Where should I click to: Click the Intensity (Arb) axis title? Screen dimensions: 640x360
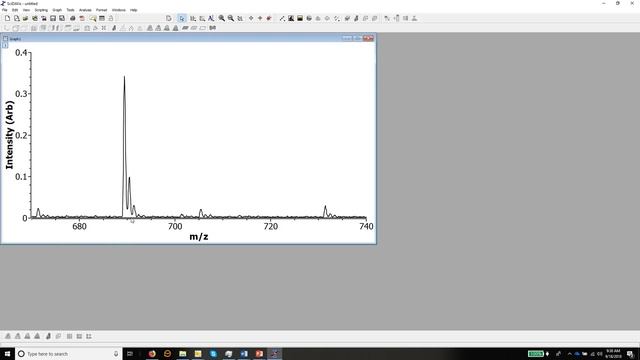[9, 135]
